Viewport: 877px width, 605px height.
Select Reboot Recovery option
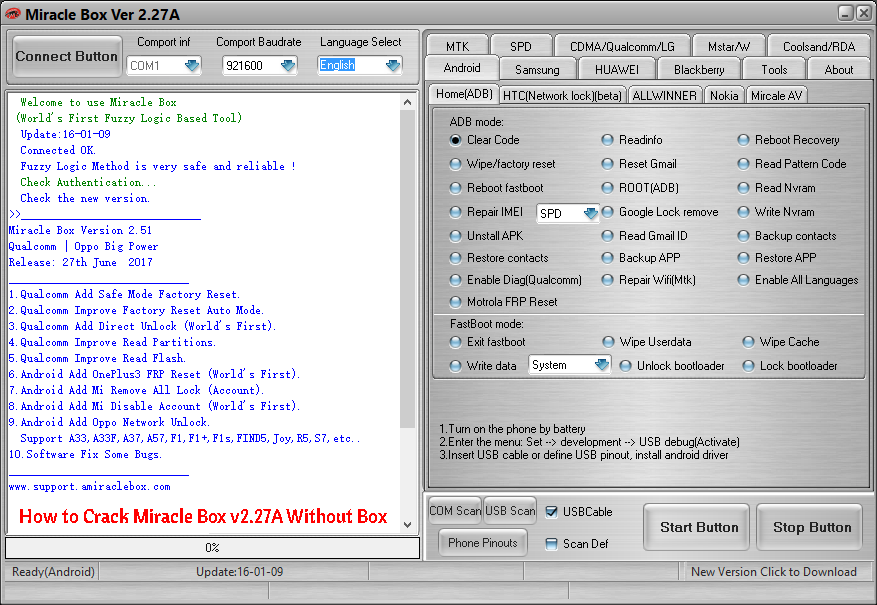click(x=743, y=140)
